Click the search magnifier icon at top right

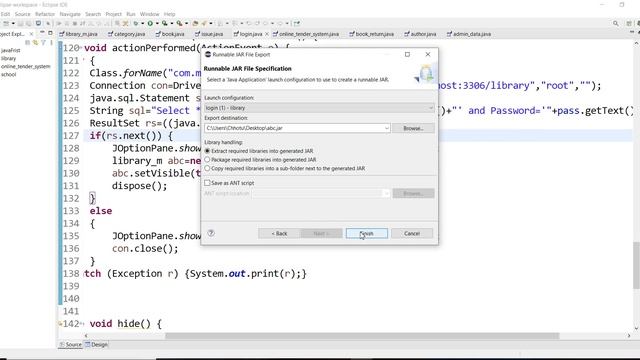[616, 23]
